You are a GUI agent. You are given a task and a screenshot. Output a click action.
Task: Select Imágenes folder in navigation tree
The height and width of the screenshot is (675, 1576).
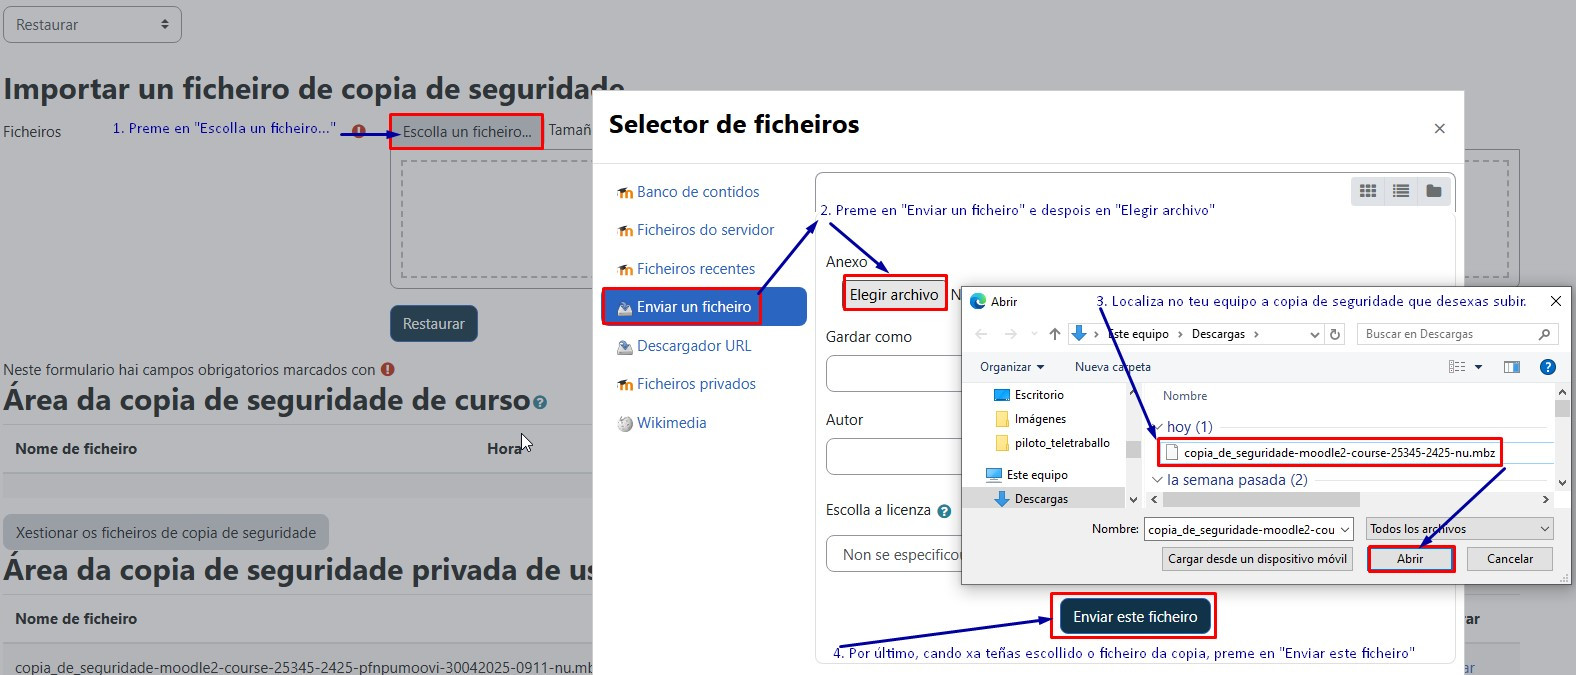pos(1040,419)
